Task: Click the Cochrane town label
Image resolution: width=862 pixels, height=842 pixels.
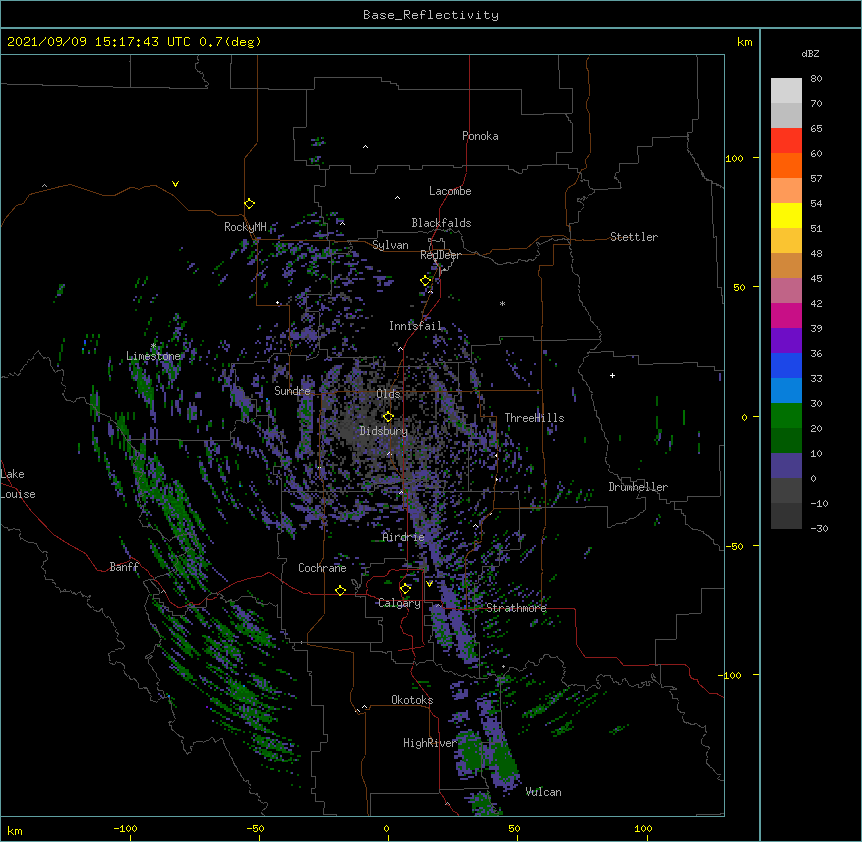Action: pos(322,568)
